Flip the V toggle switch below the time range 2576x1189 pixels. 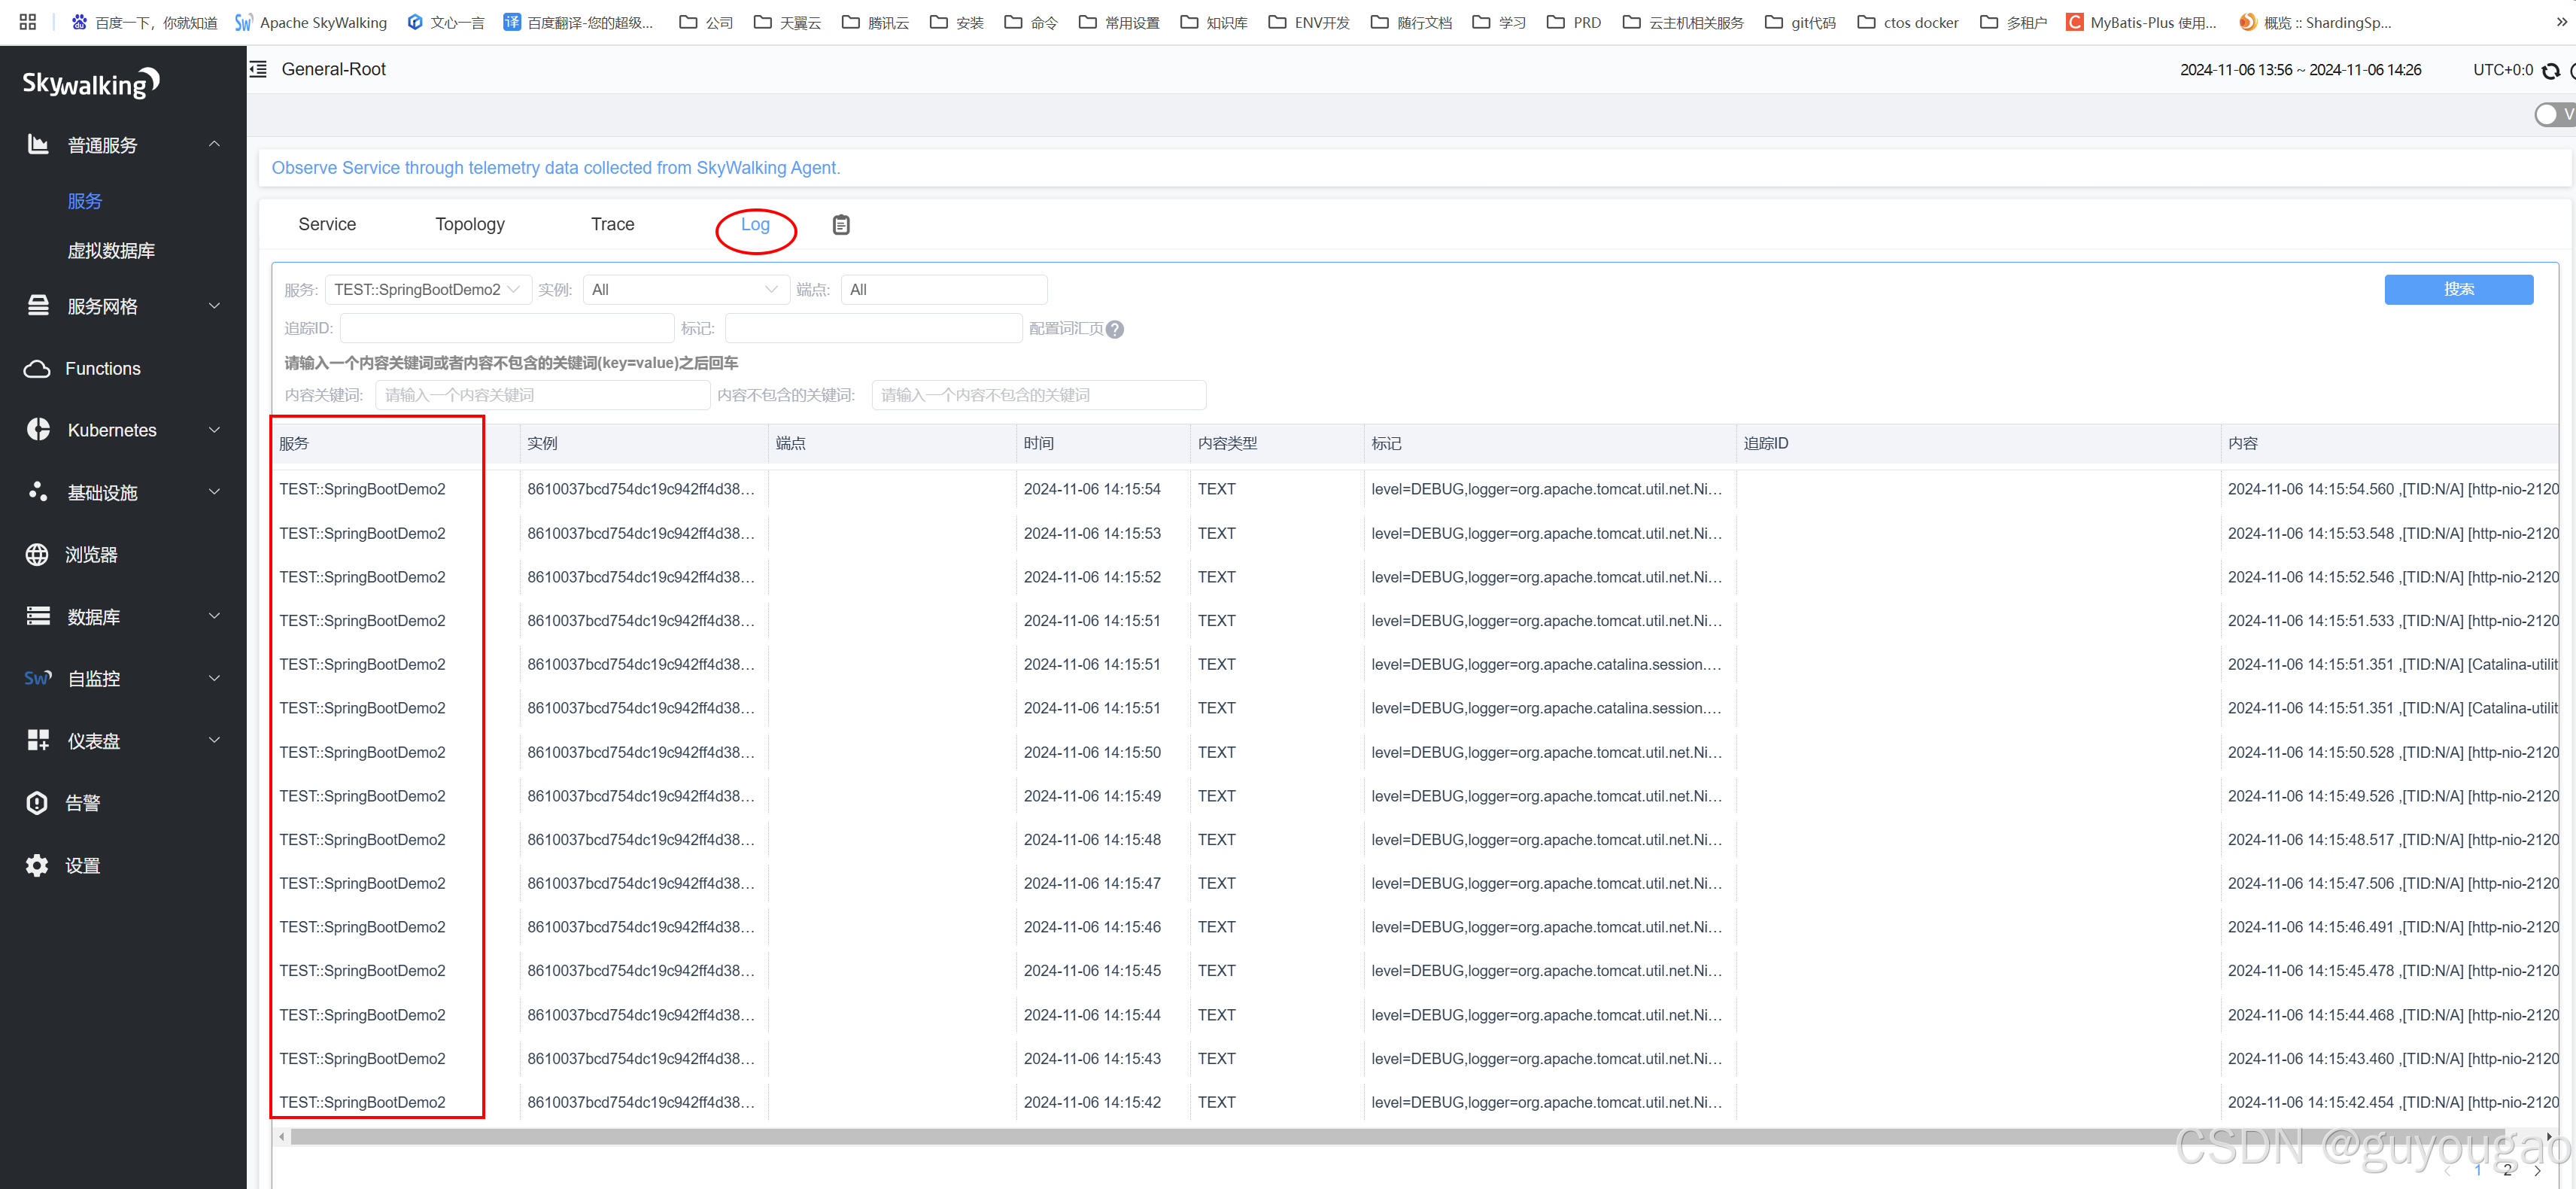pos(2548,114)
